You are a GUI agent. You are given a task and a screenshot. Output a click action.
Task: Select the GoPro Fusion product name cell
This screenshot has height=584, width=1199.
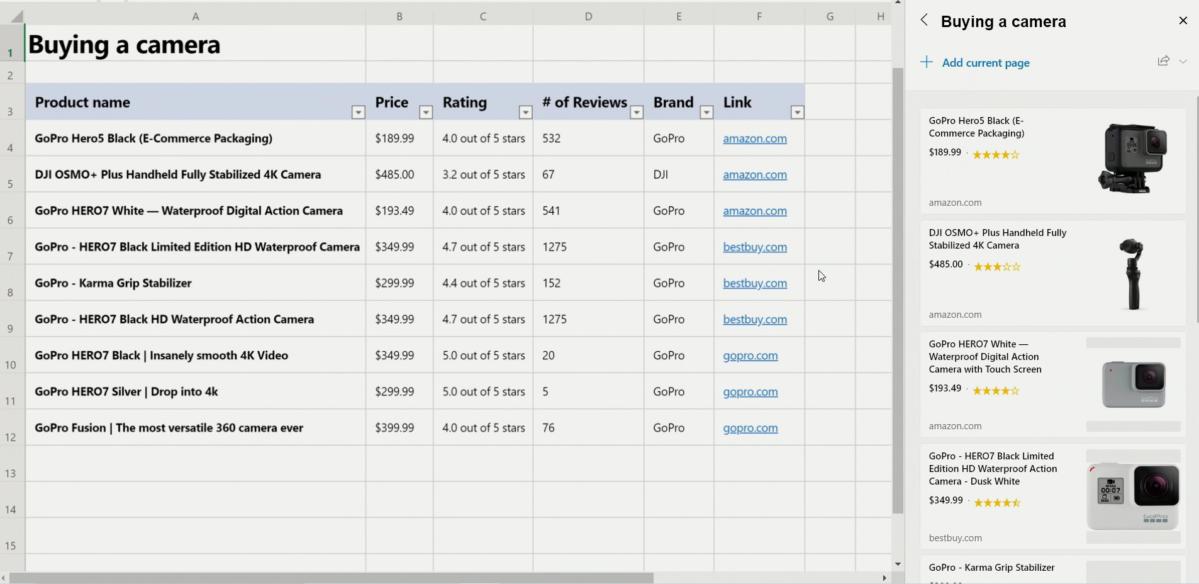tap(196, 427)
